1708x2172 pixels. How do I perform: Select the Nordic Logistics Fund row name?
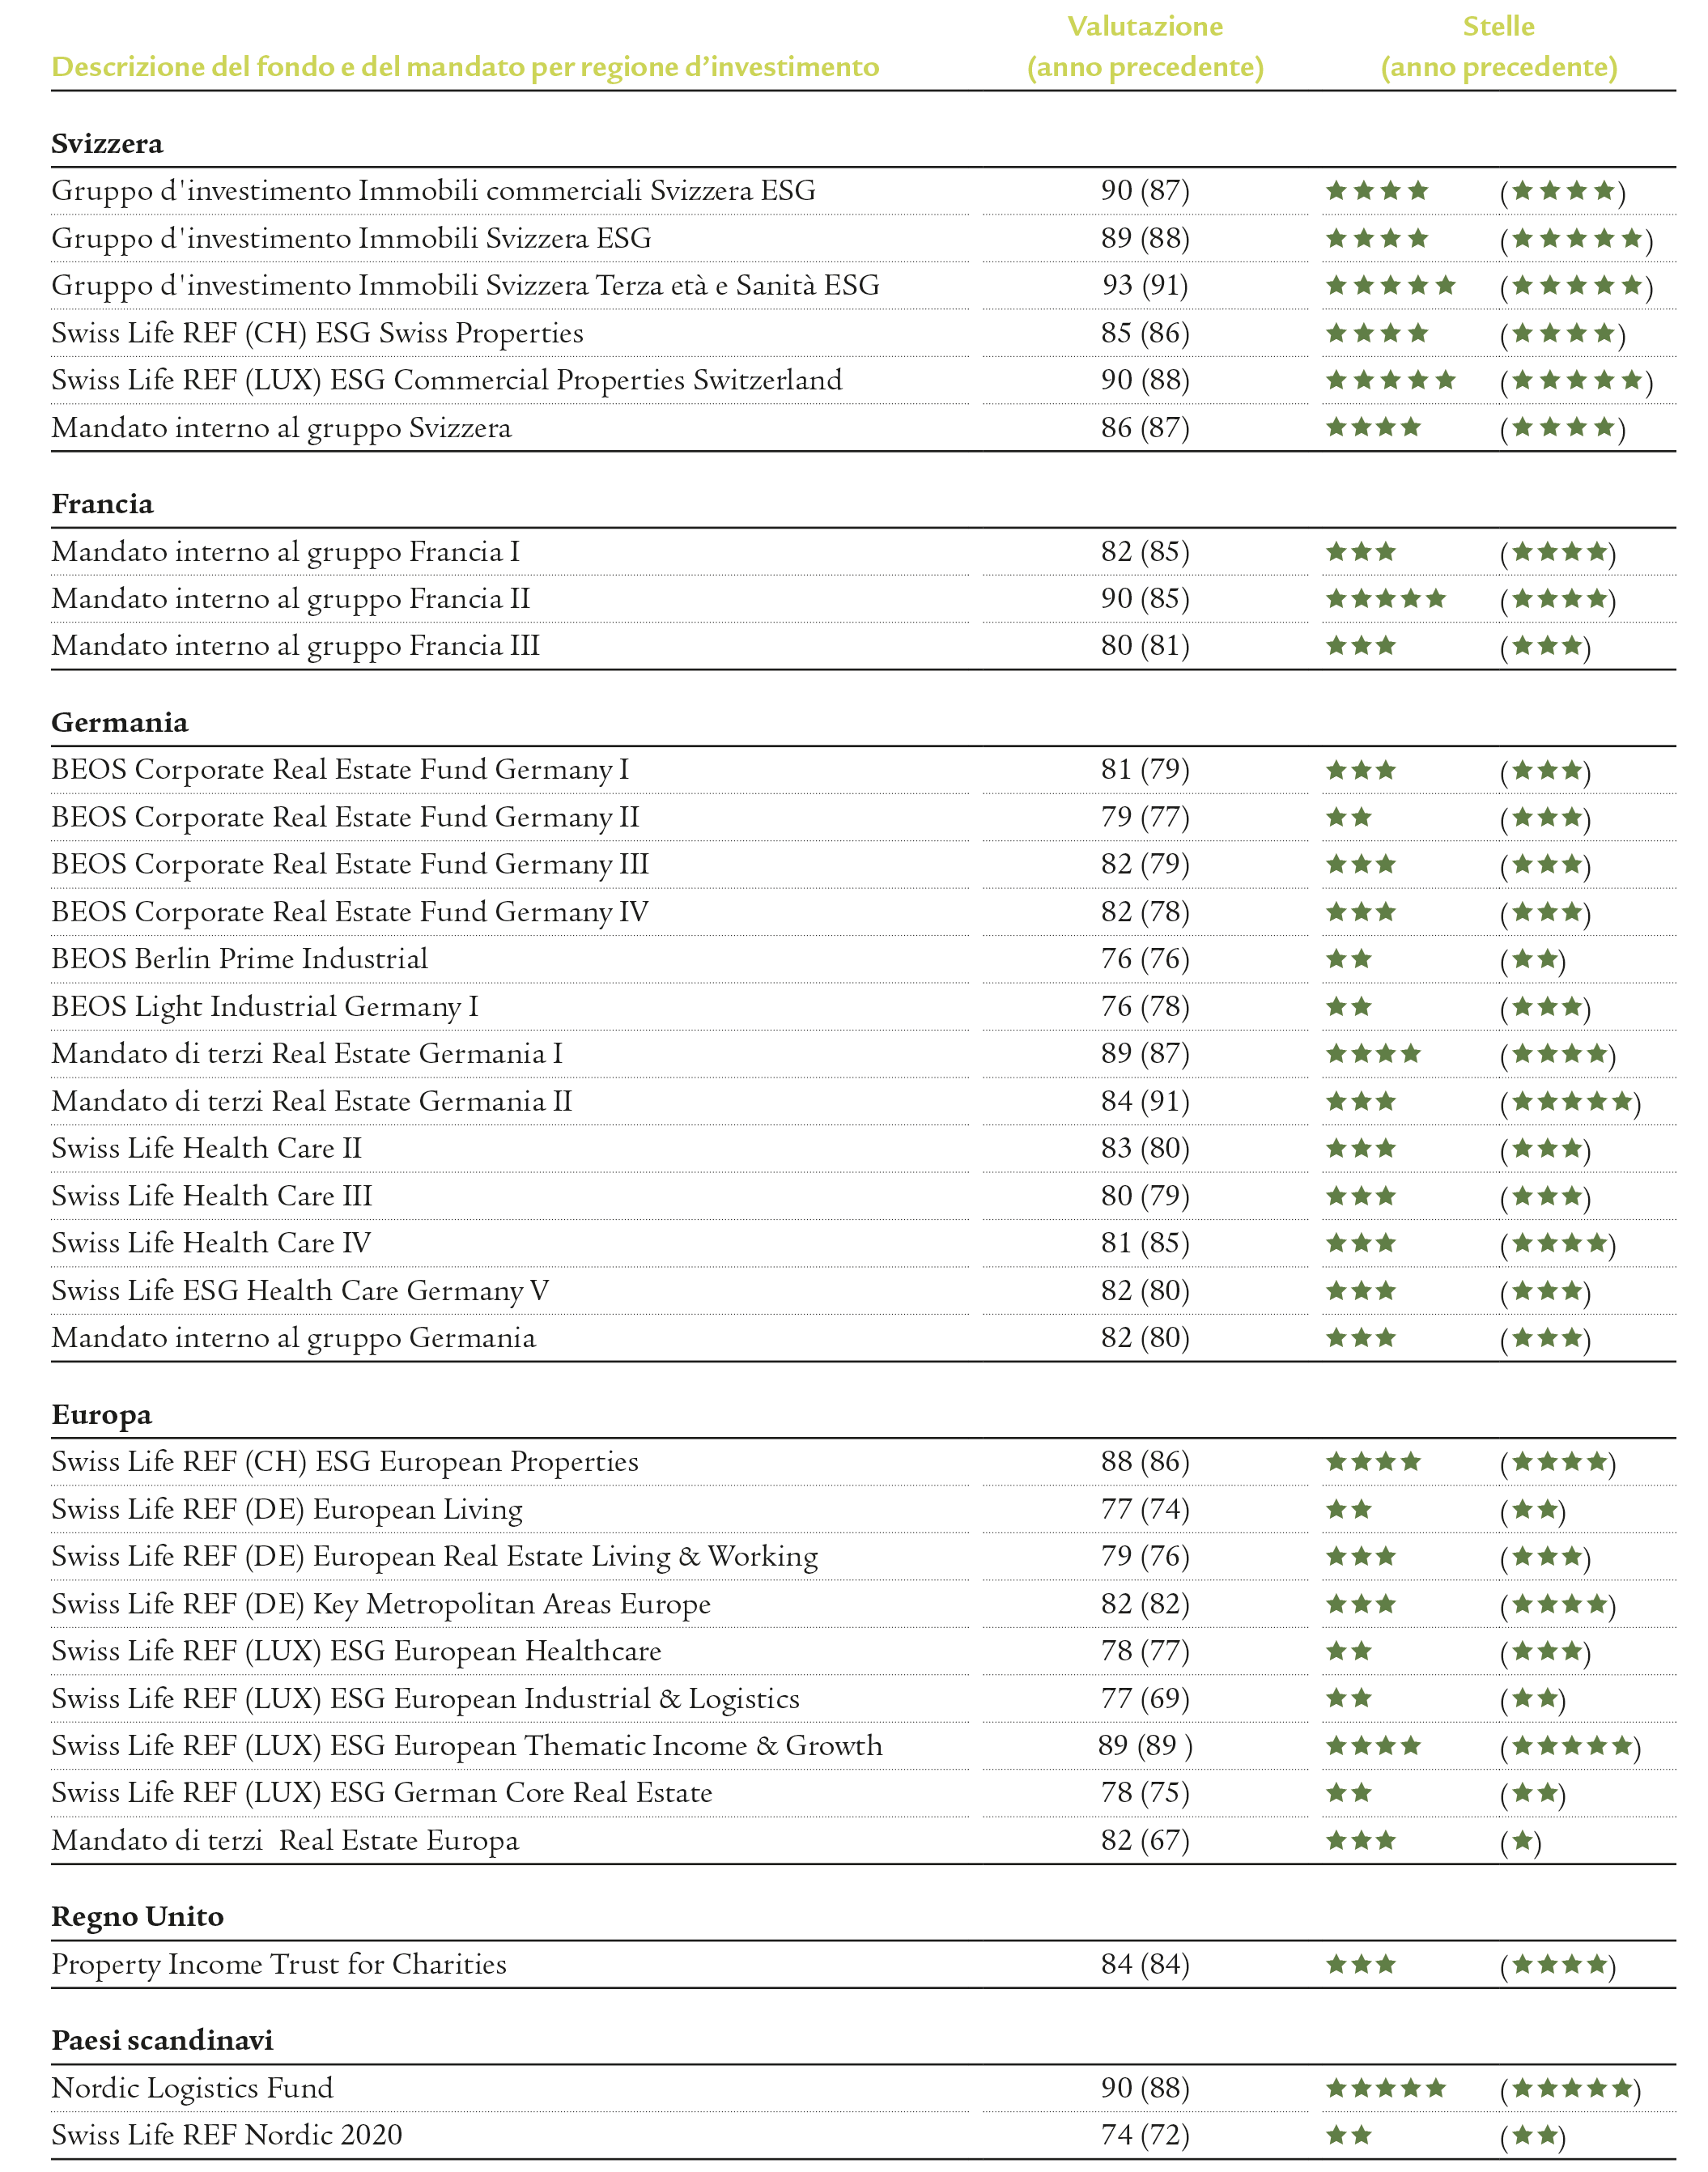coord(192,2088)
